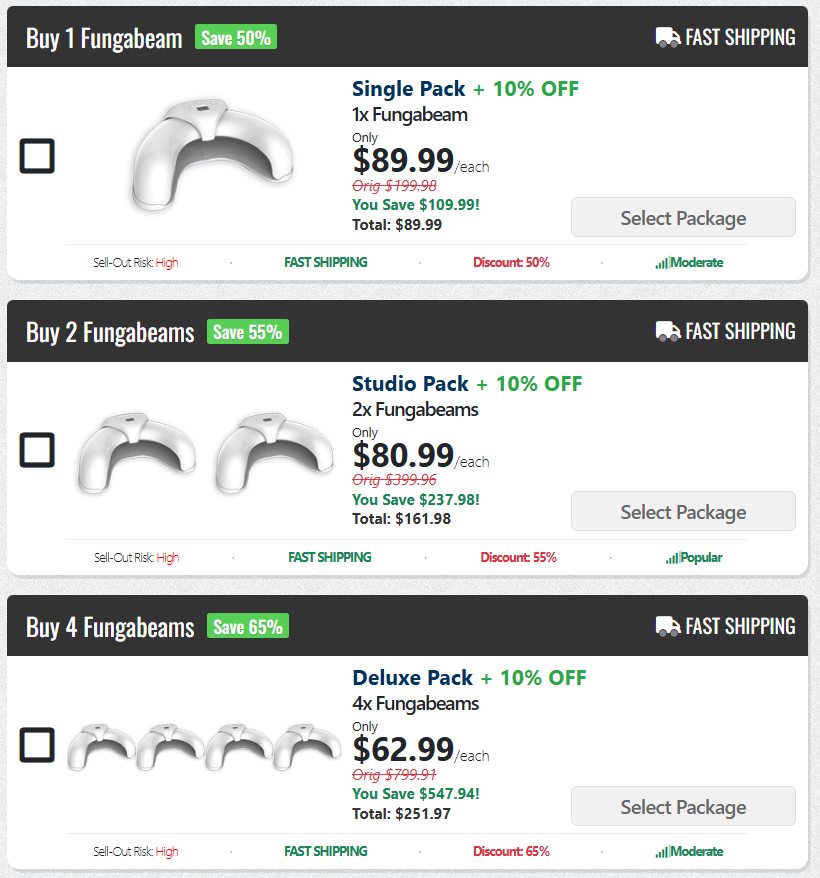Click signal bars icon beside Popular
Viewport: 820px width, 878px height.
click(x=672, y=558)
